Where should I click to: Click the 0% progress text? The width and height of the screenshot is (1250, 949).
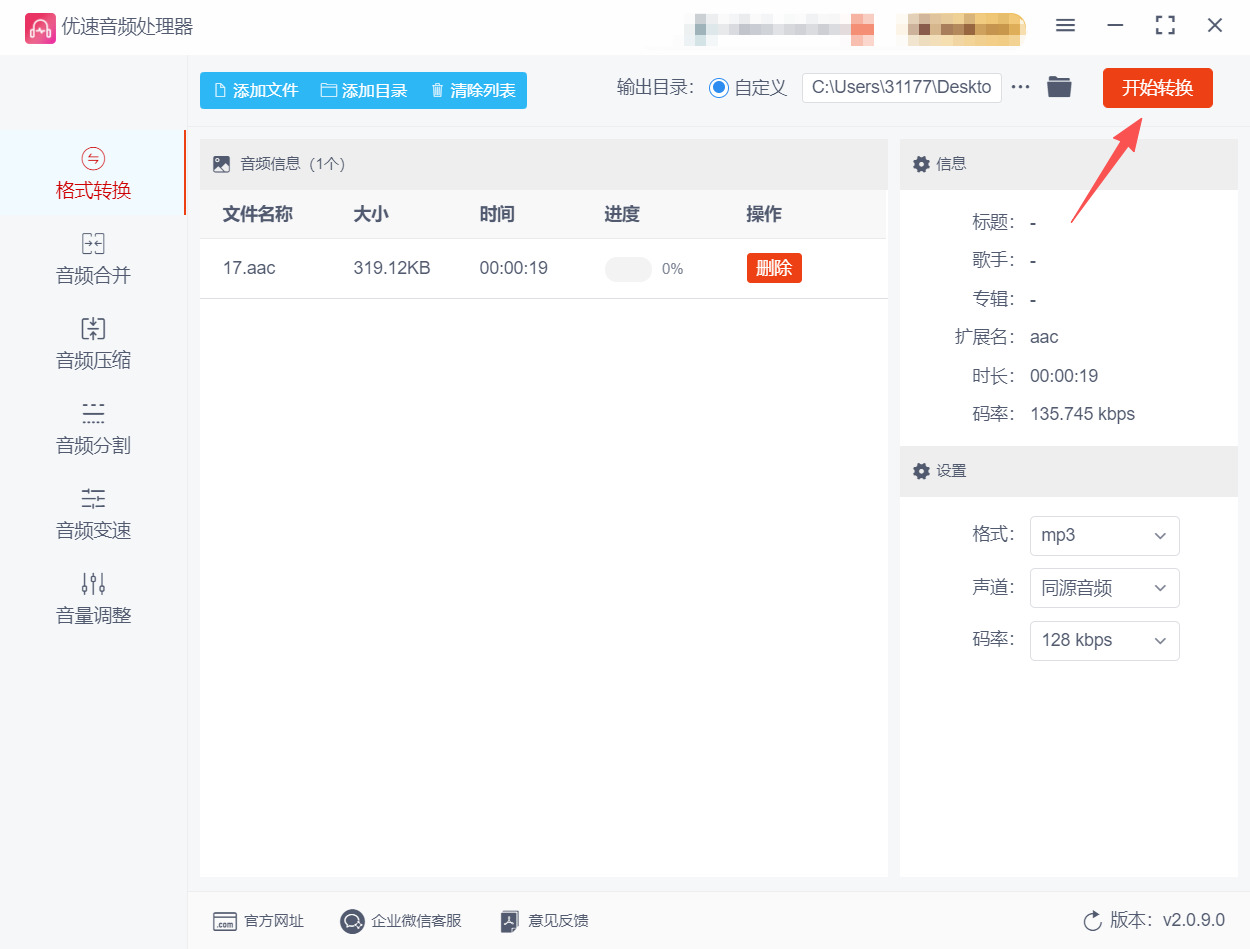pyautogui.click(x=673, y=269)
